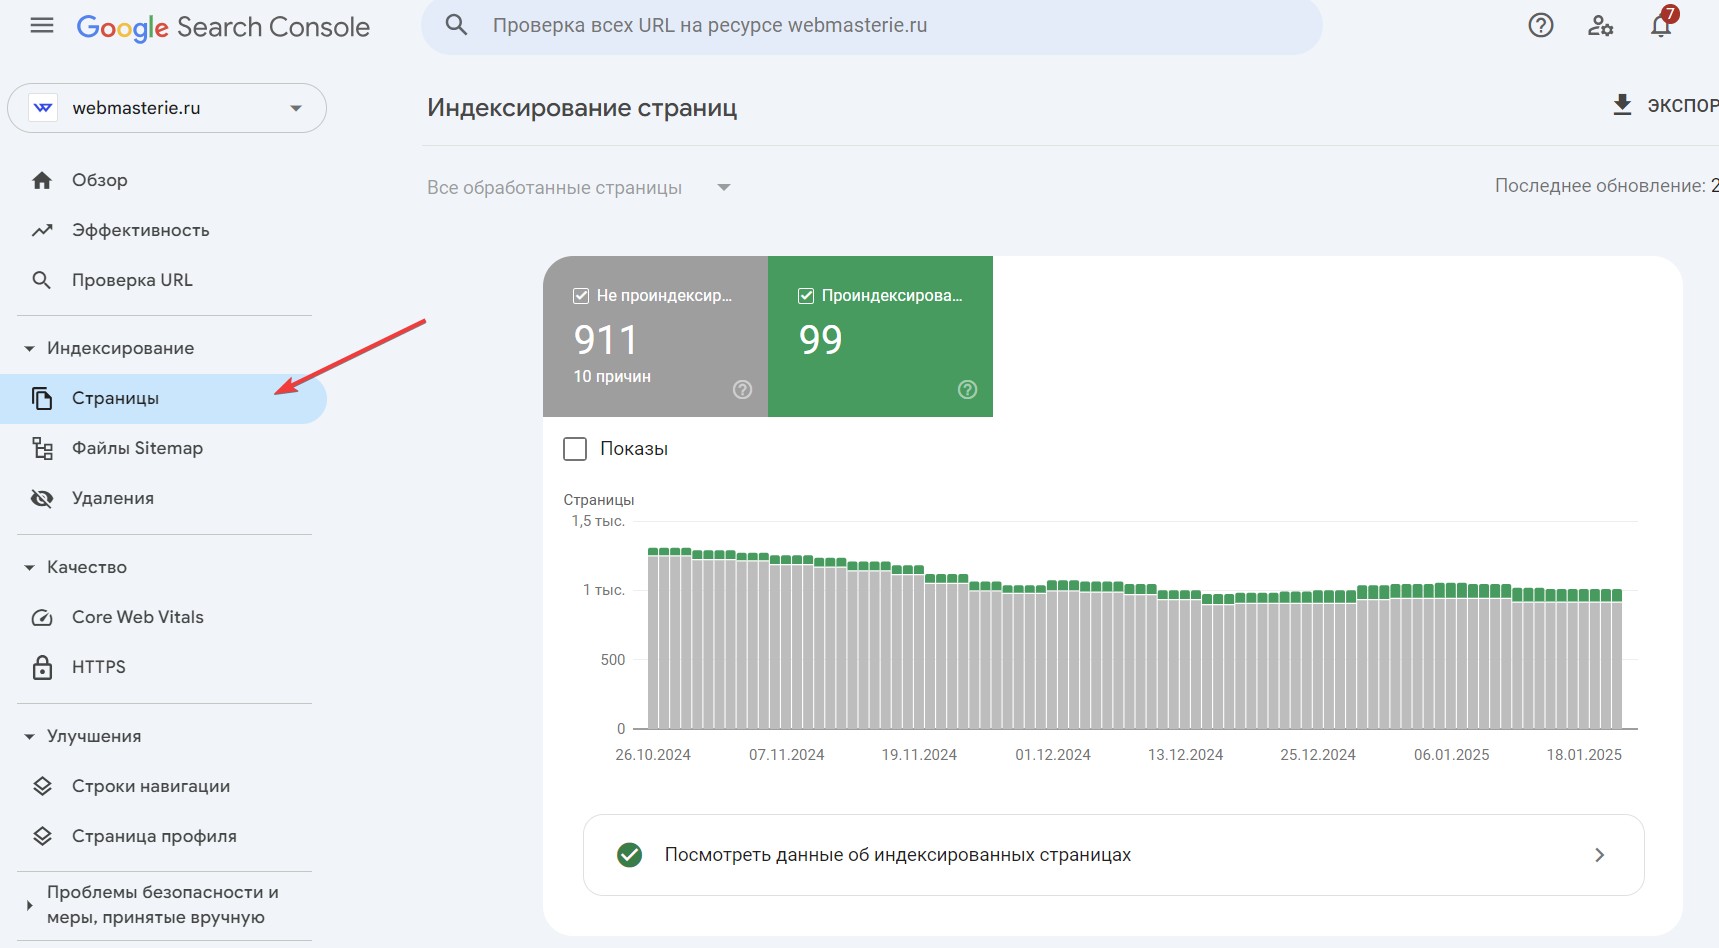Click the URL inspection search field
The image size is (1719, 948).
(x=870, y=26)
